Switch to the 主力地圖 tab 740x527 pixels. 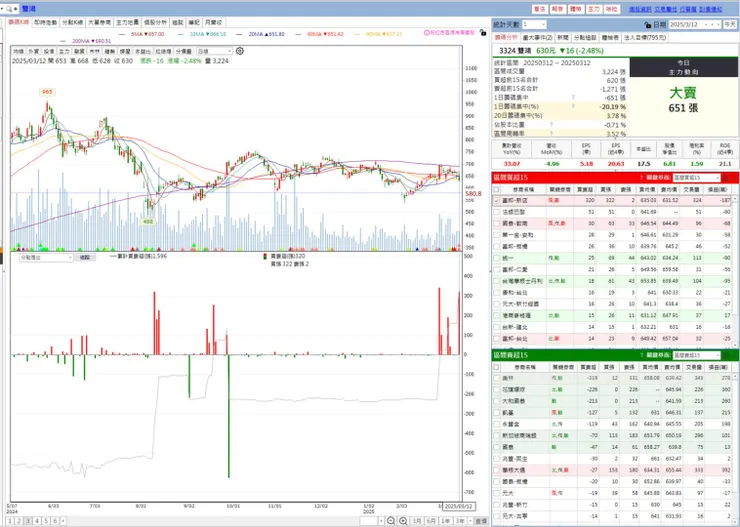(127, 23)
